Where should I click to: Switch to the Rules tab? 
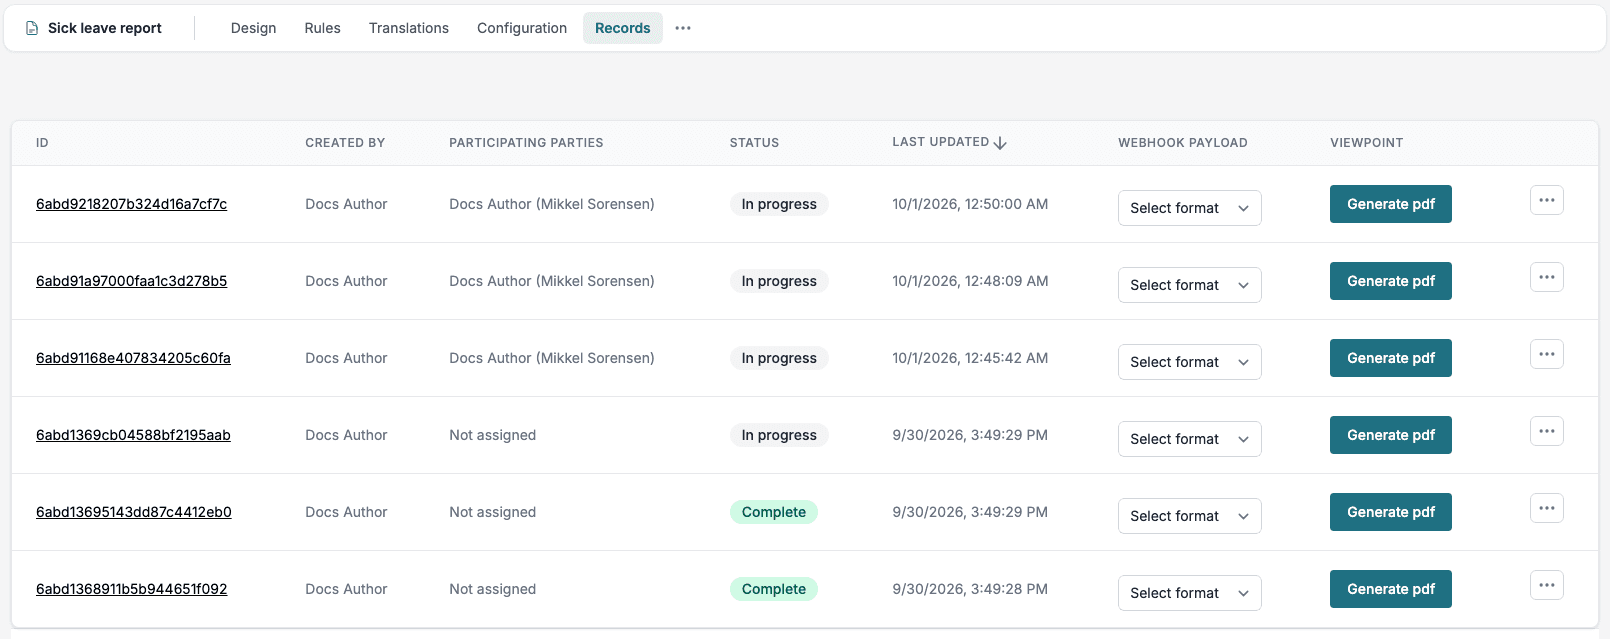323,28
